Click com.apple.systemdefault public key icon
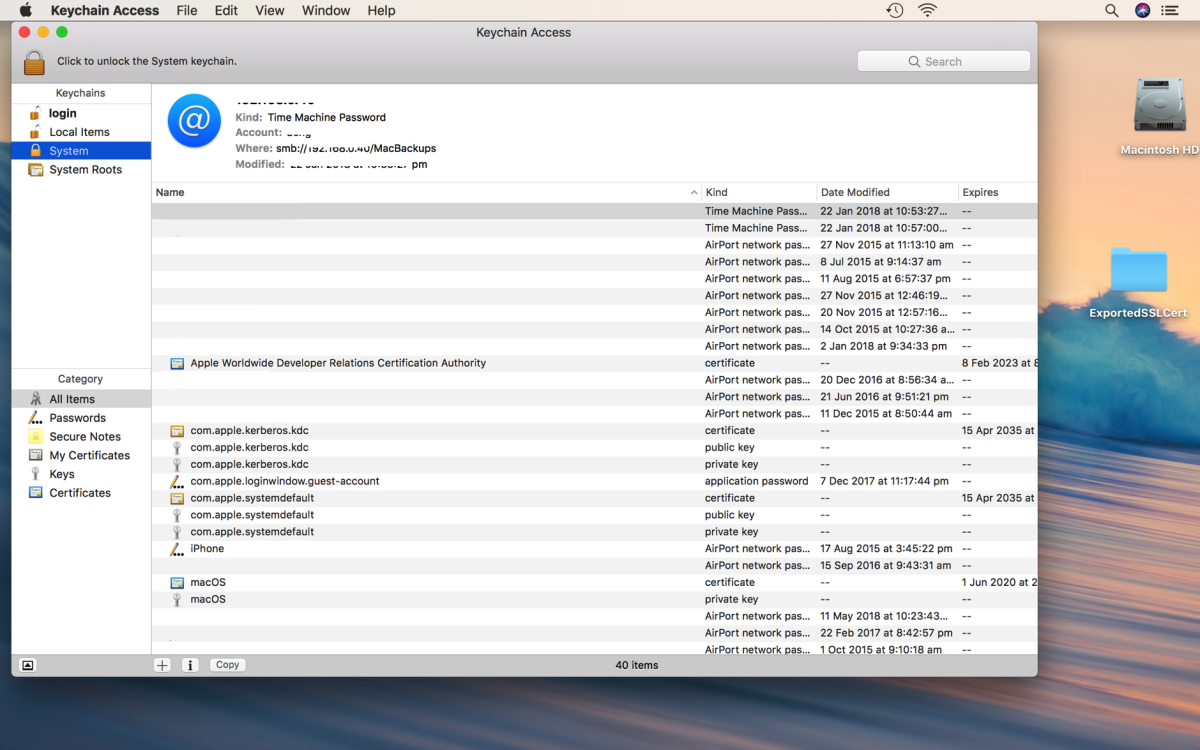This screenshot has width=1200, height=750. 177,515
